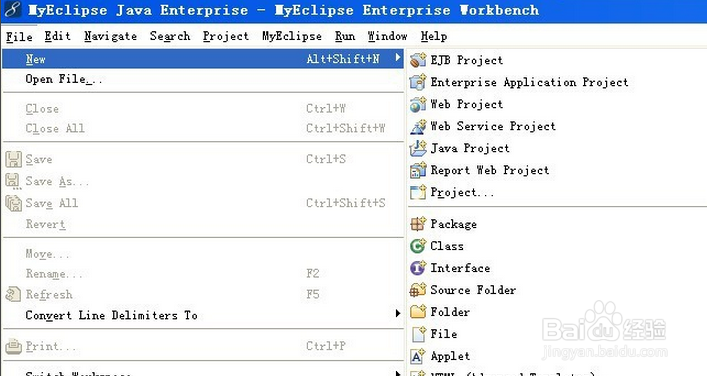Click the purple Interface icon
The height and width of the screenshot is (376, 707).
(418, 268)
